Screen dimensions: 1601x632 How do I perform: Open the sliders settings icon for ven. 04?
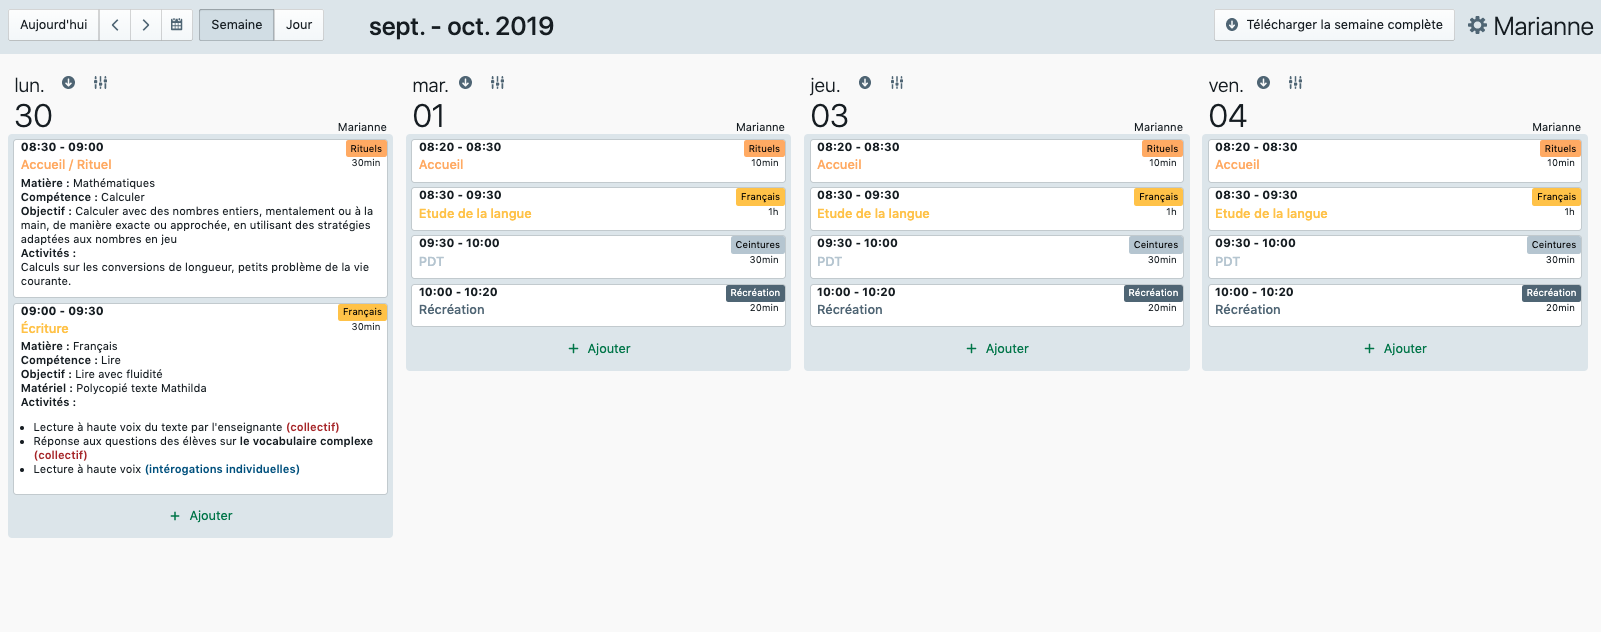coord(1295,83)
